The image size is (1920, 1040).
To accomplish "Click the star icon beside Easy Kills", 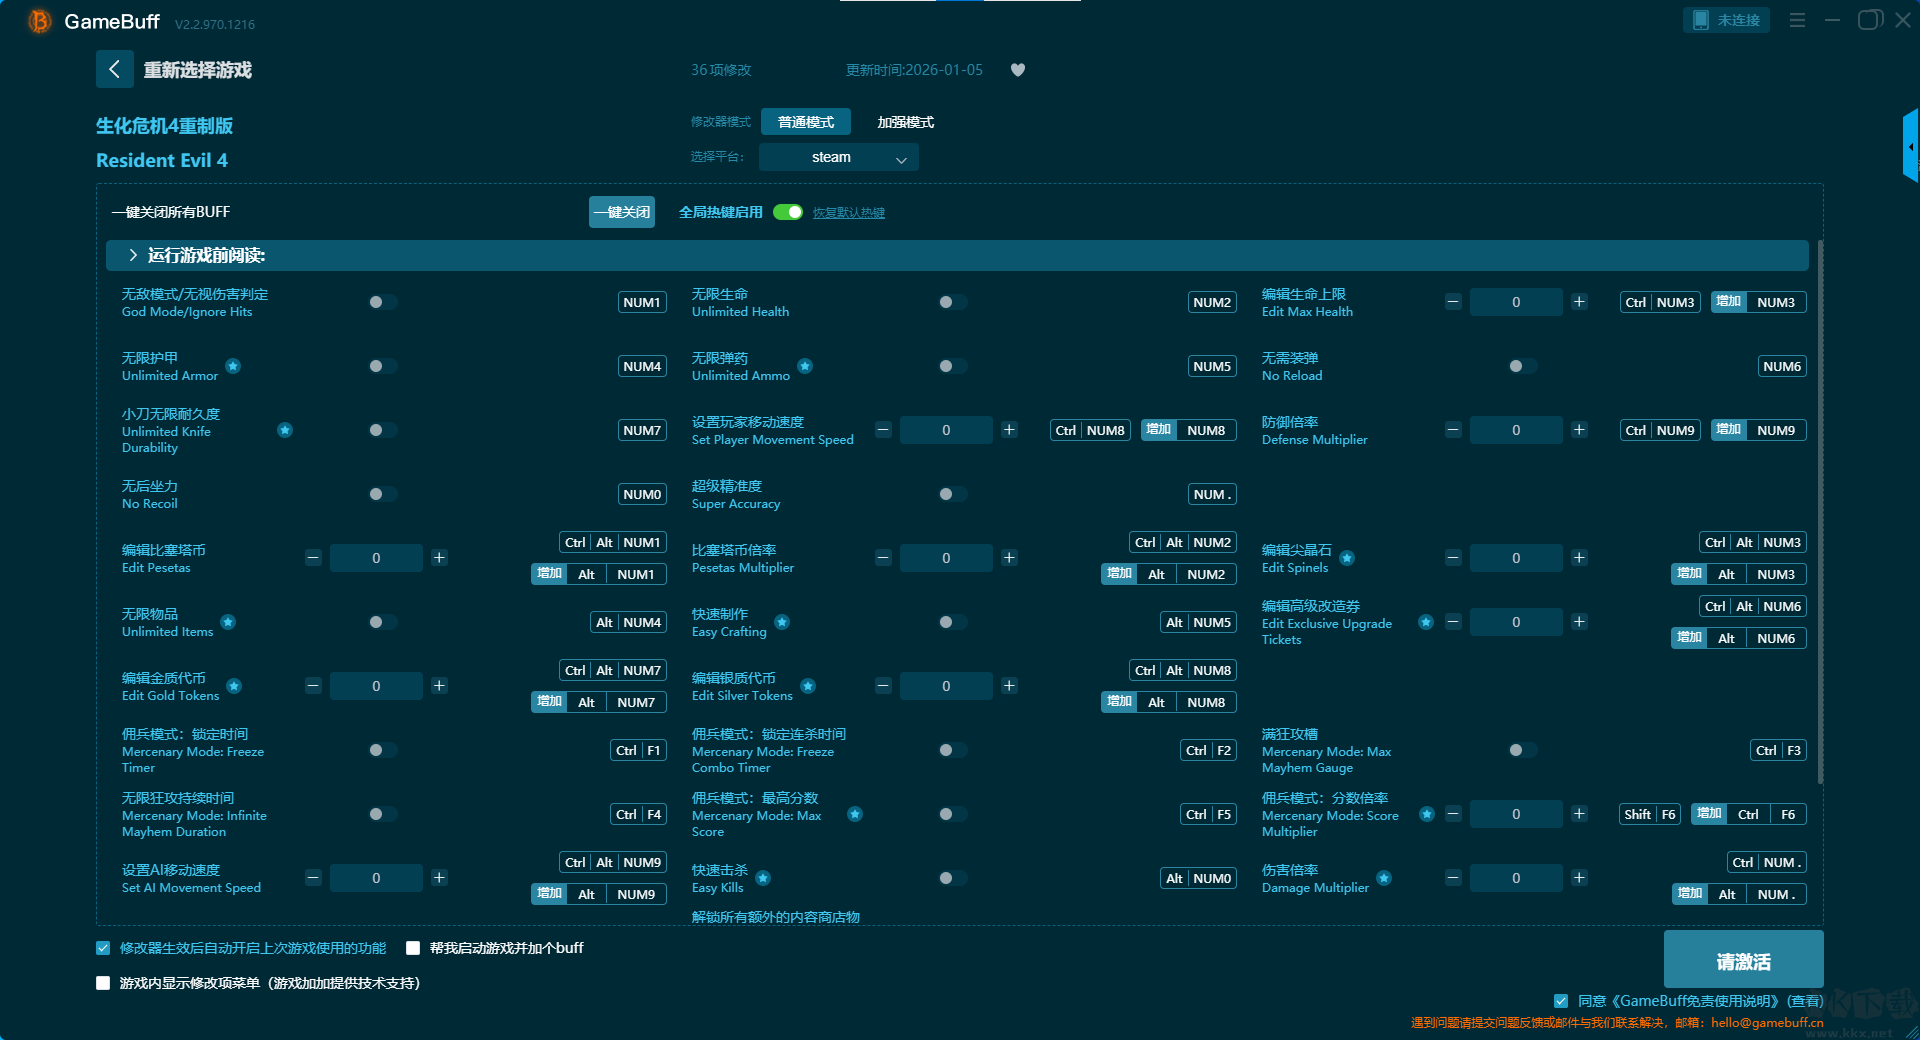I will click(763, 878).
